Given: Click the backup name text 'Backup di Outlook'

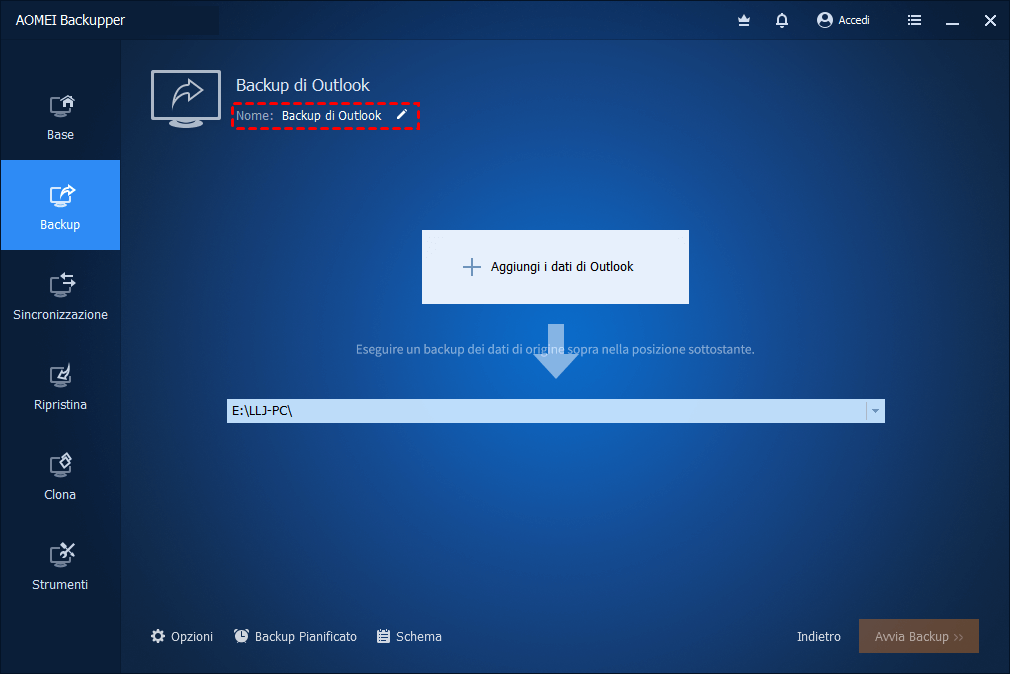Looking at the screenshot, I should 332,115.
